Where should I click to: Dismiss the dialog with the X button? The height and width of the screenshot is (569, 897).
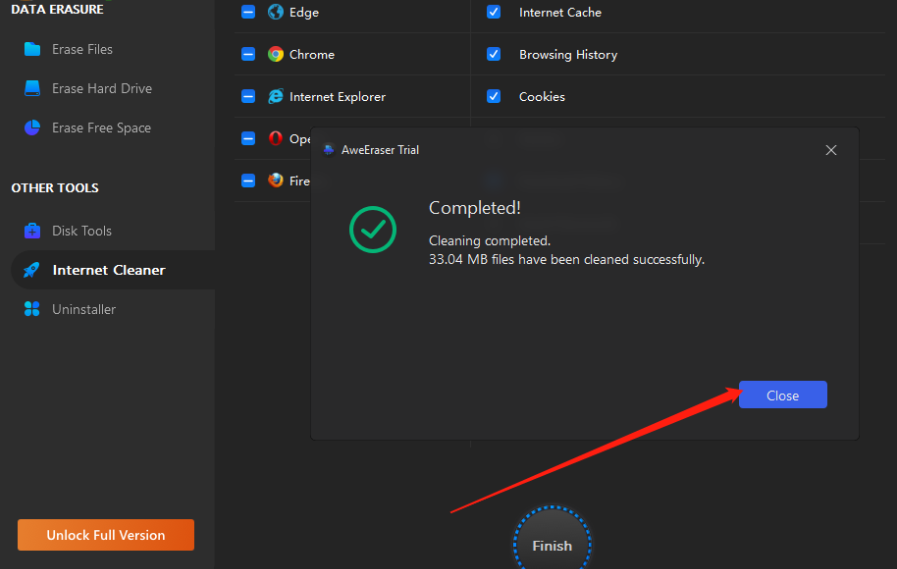(x=831, y=150)
